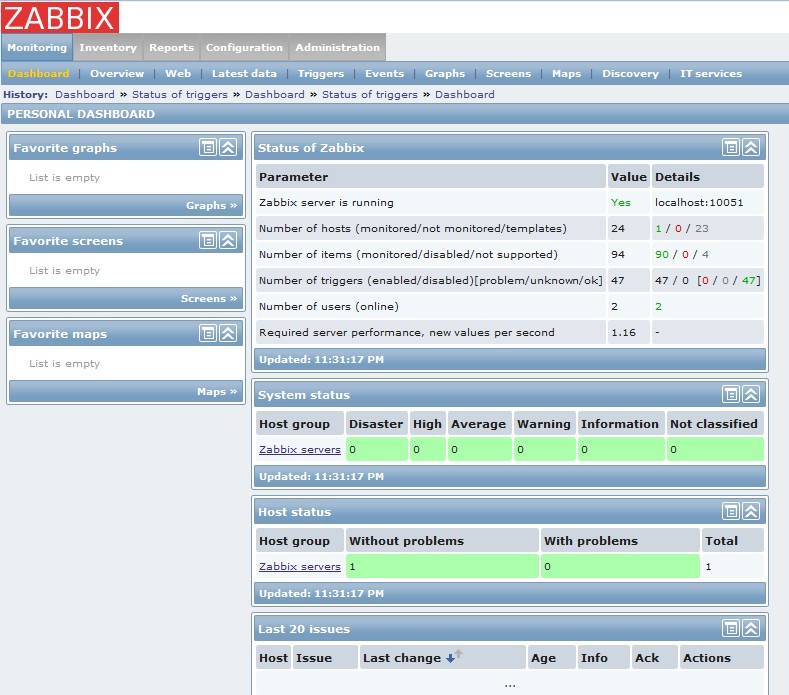The image size is (789, 695).
Task: Open the Screens submenu item
Action: tap(508, 73)
